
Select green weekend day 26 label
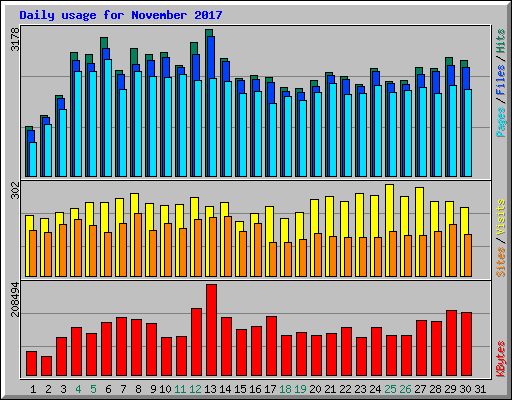405,389
